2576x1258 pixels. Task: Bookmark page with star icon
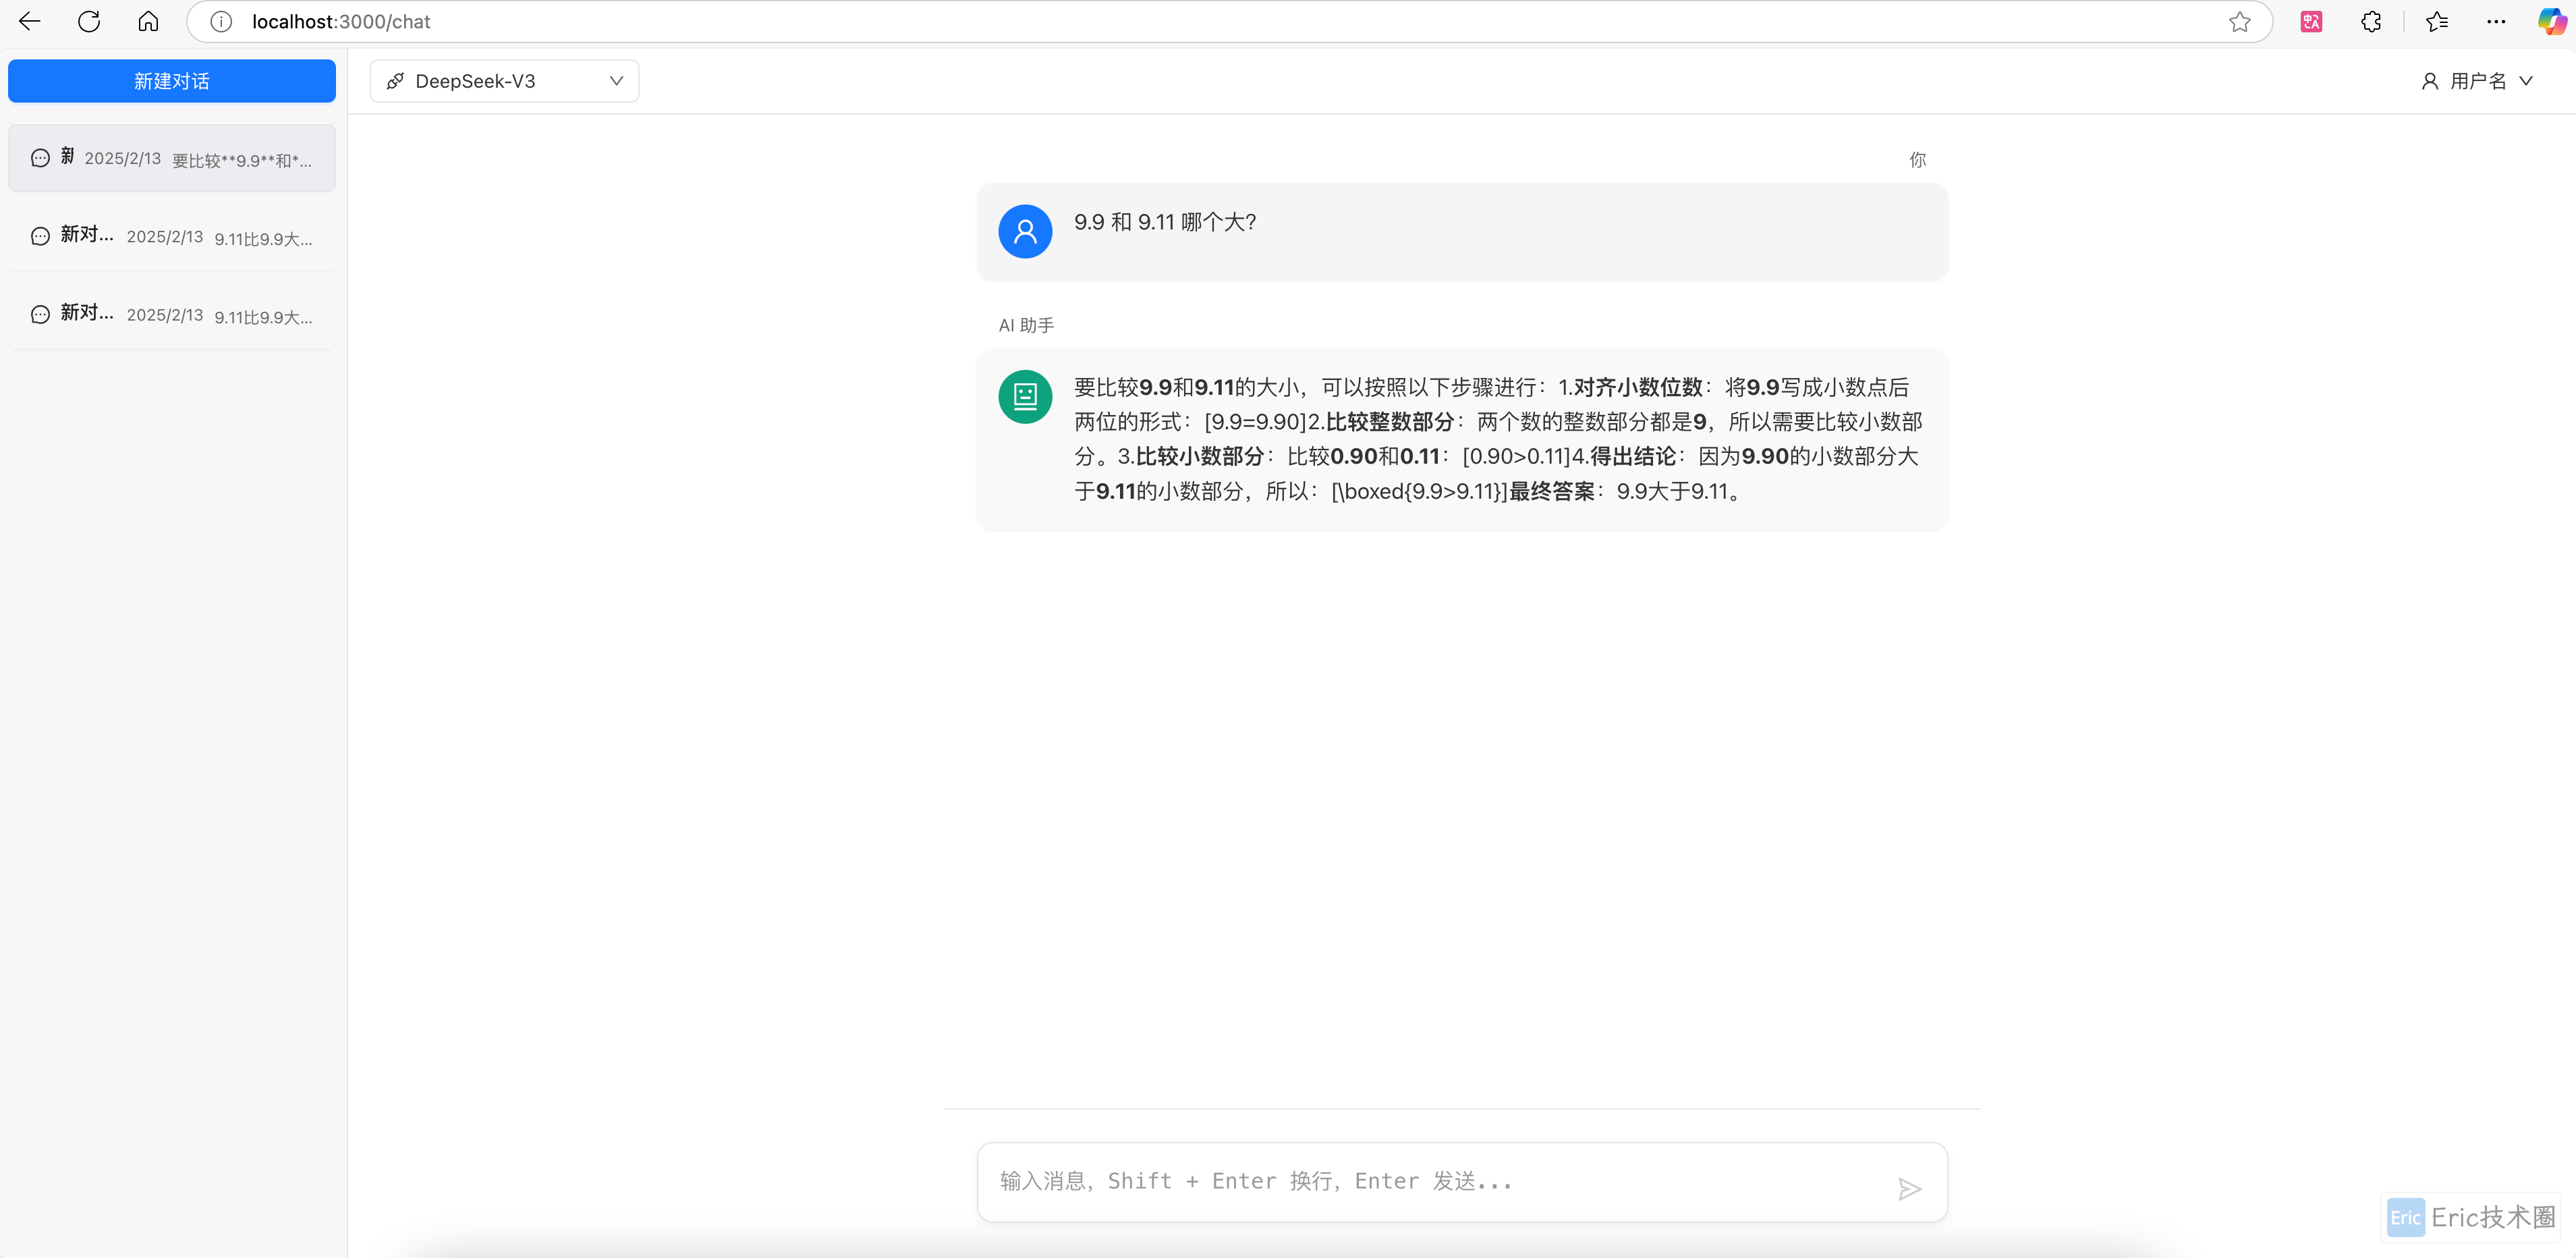2239,22
